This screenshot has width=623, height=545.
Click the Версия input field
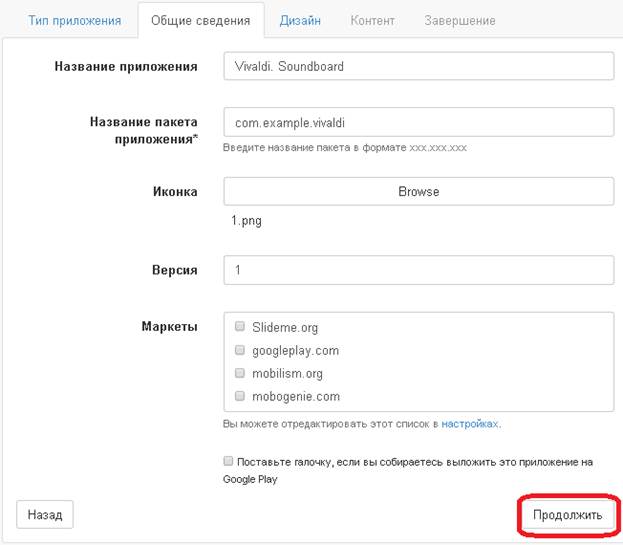coord(418,270)
